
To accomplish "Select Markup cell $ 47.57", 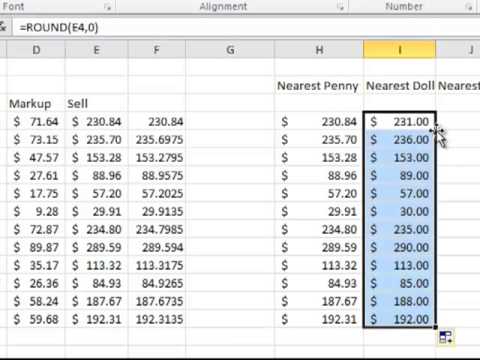I will [x=36, y=158].
